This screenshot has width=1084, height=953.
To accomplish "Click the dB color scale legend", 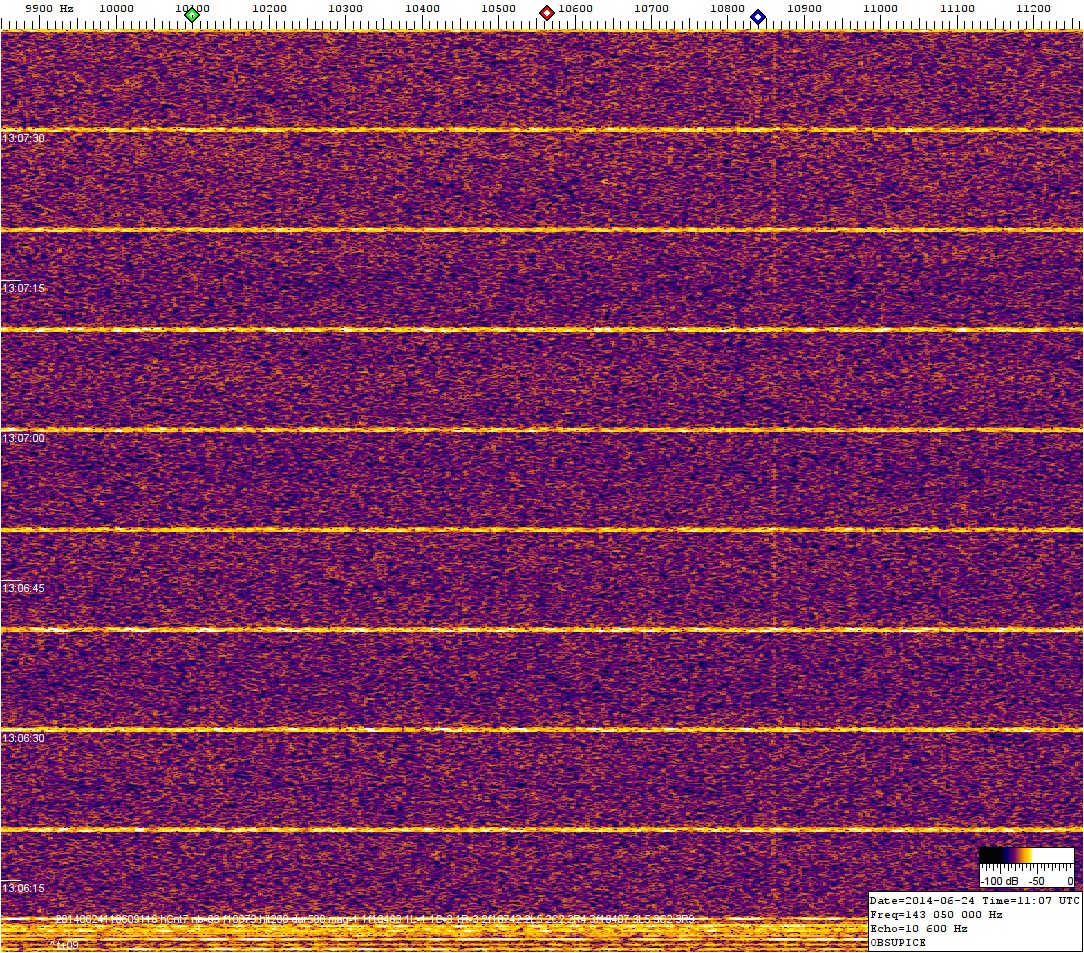I will [x=1026, y=867].
